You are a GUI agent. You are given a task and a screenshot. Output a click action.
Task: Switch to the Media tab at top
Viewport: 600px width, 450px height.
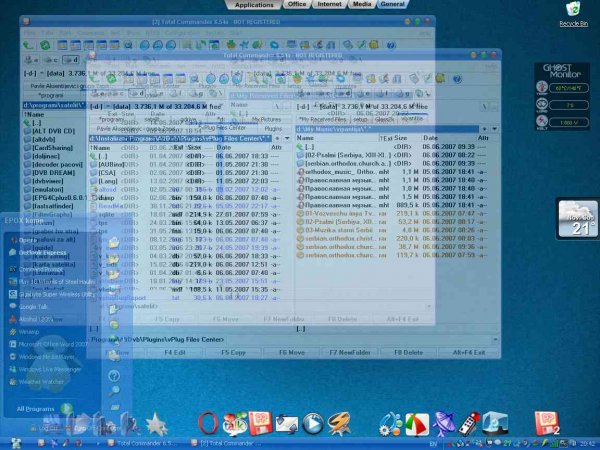(362, 4)
